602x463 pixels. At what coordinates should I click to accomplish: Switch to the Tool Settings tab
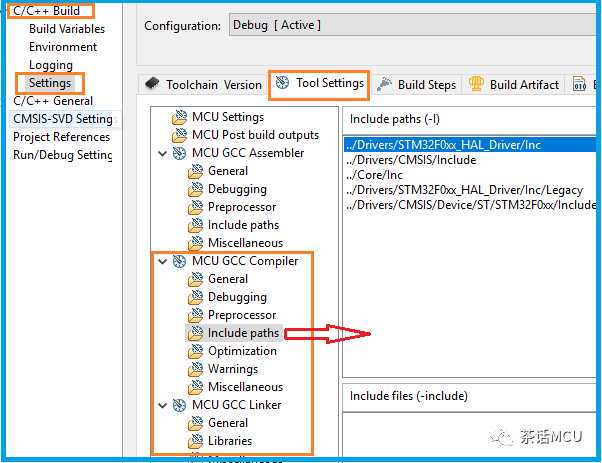[x=319, y=83]
